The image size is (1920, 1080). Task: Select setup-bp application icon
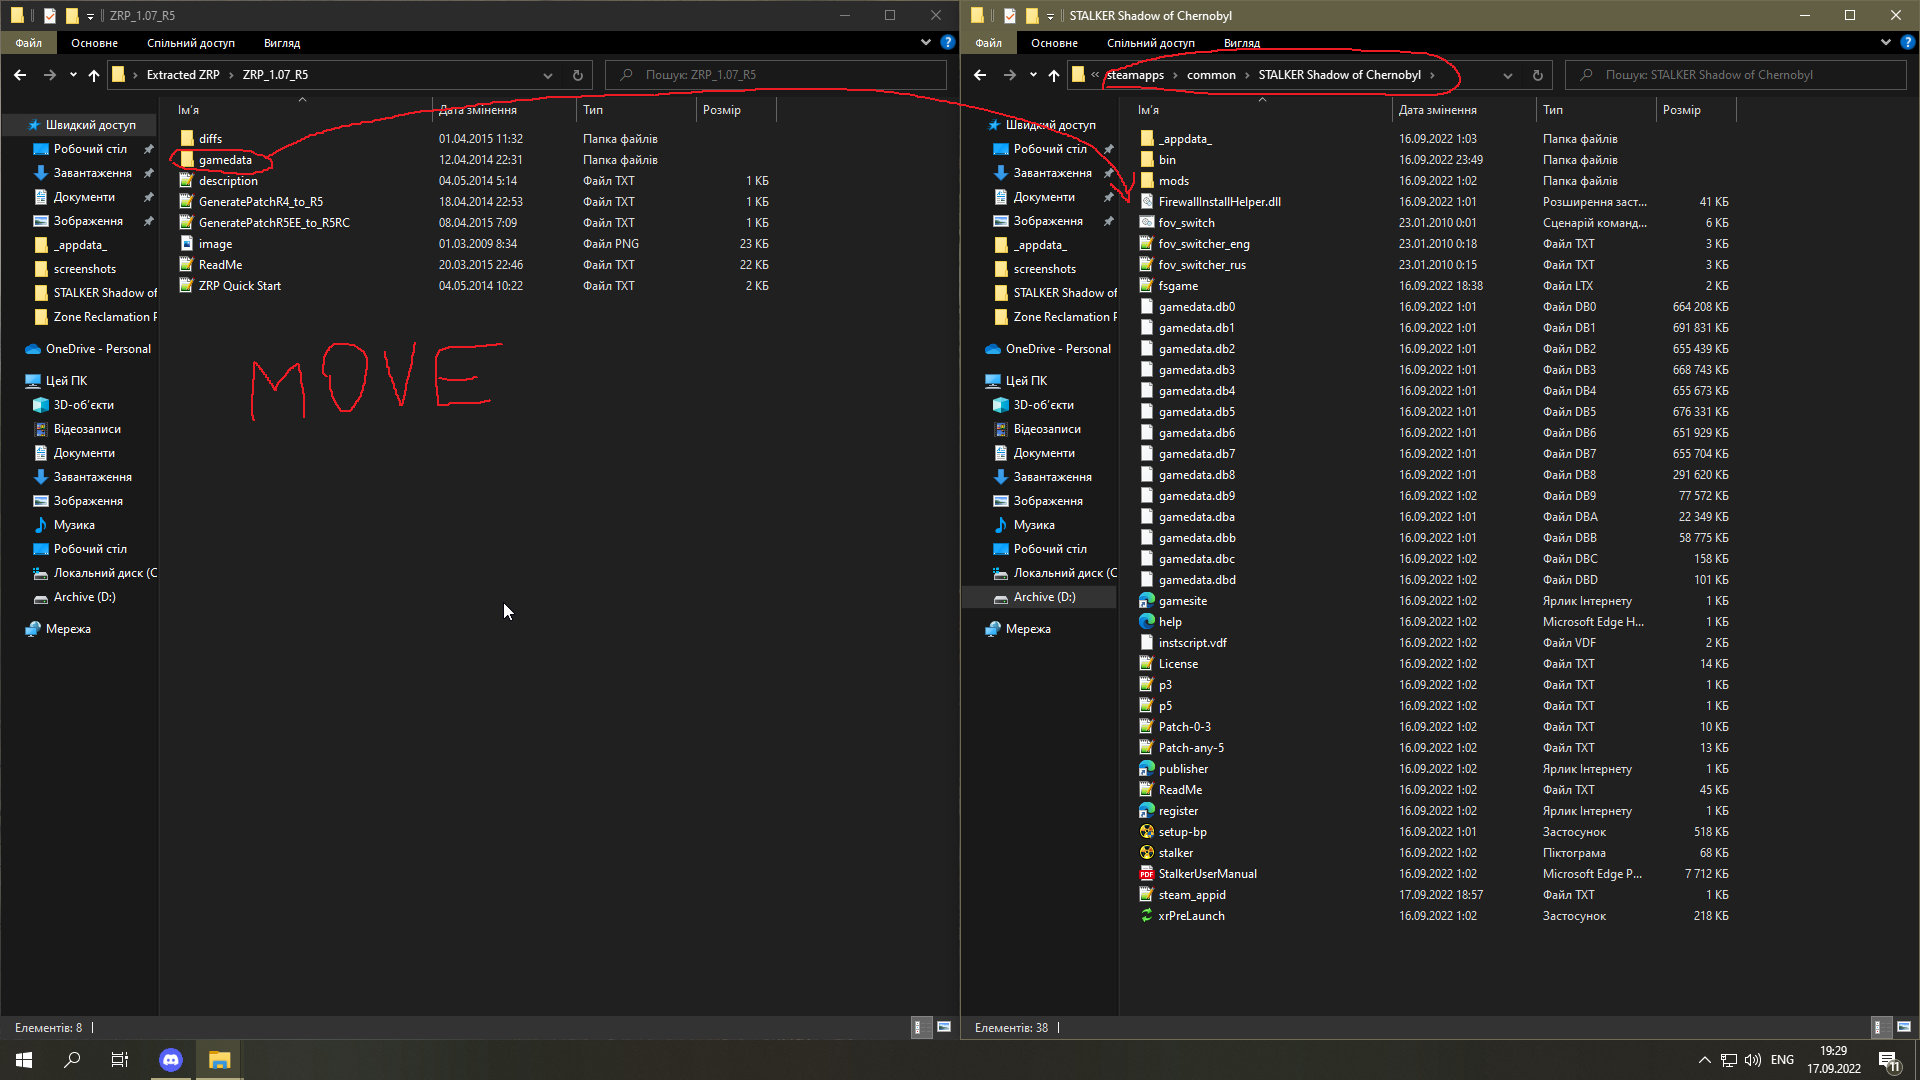click(1147, 832)
